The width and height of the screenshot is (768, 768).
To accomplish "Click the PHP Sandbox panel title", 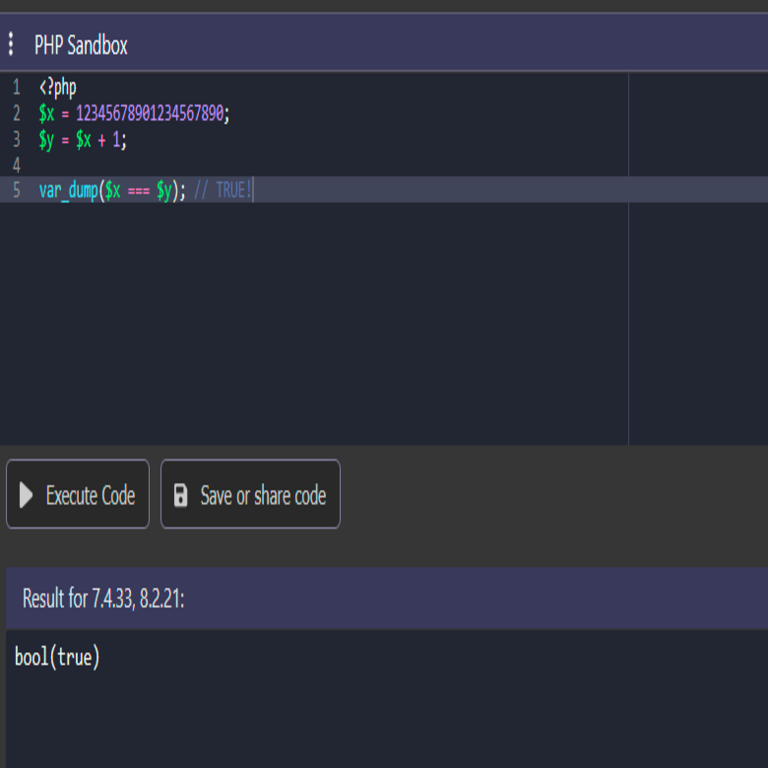I will coord(81,45).
